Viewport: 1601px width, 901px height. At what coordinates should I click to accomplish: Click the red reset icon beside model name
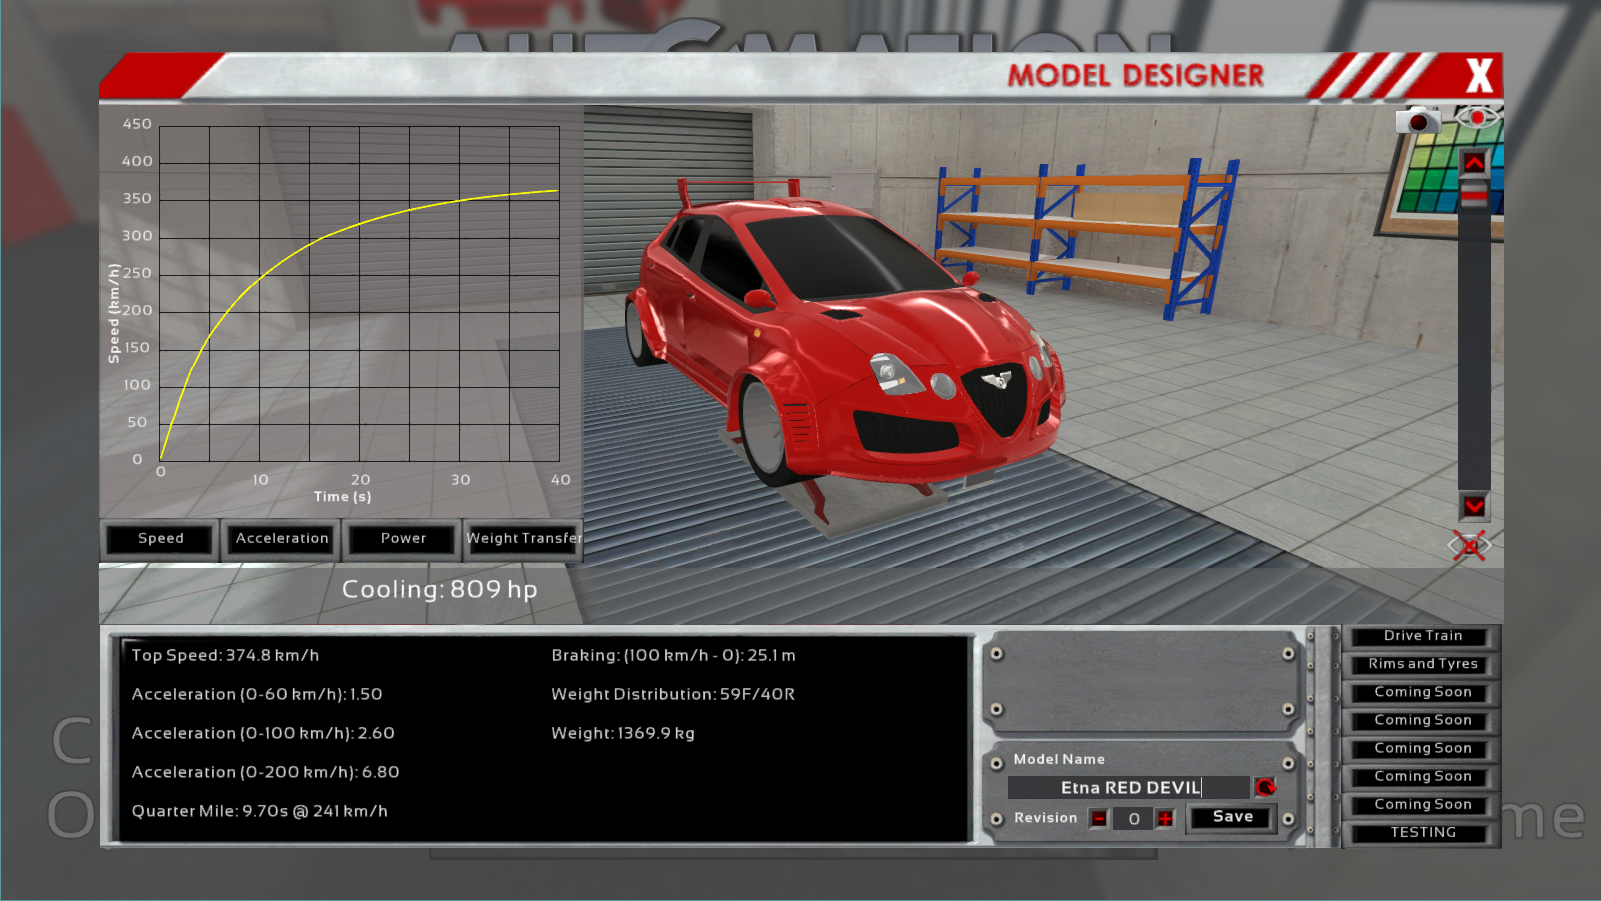(x=1265, y=788)
